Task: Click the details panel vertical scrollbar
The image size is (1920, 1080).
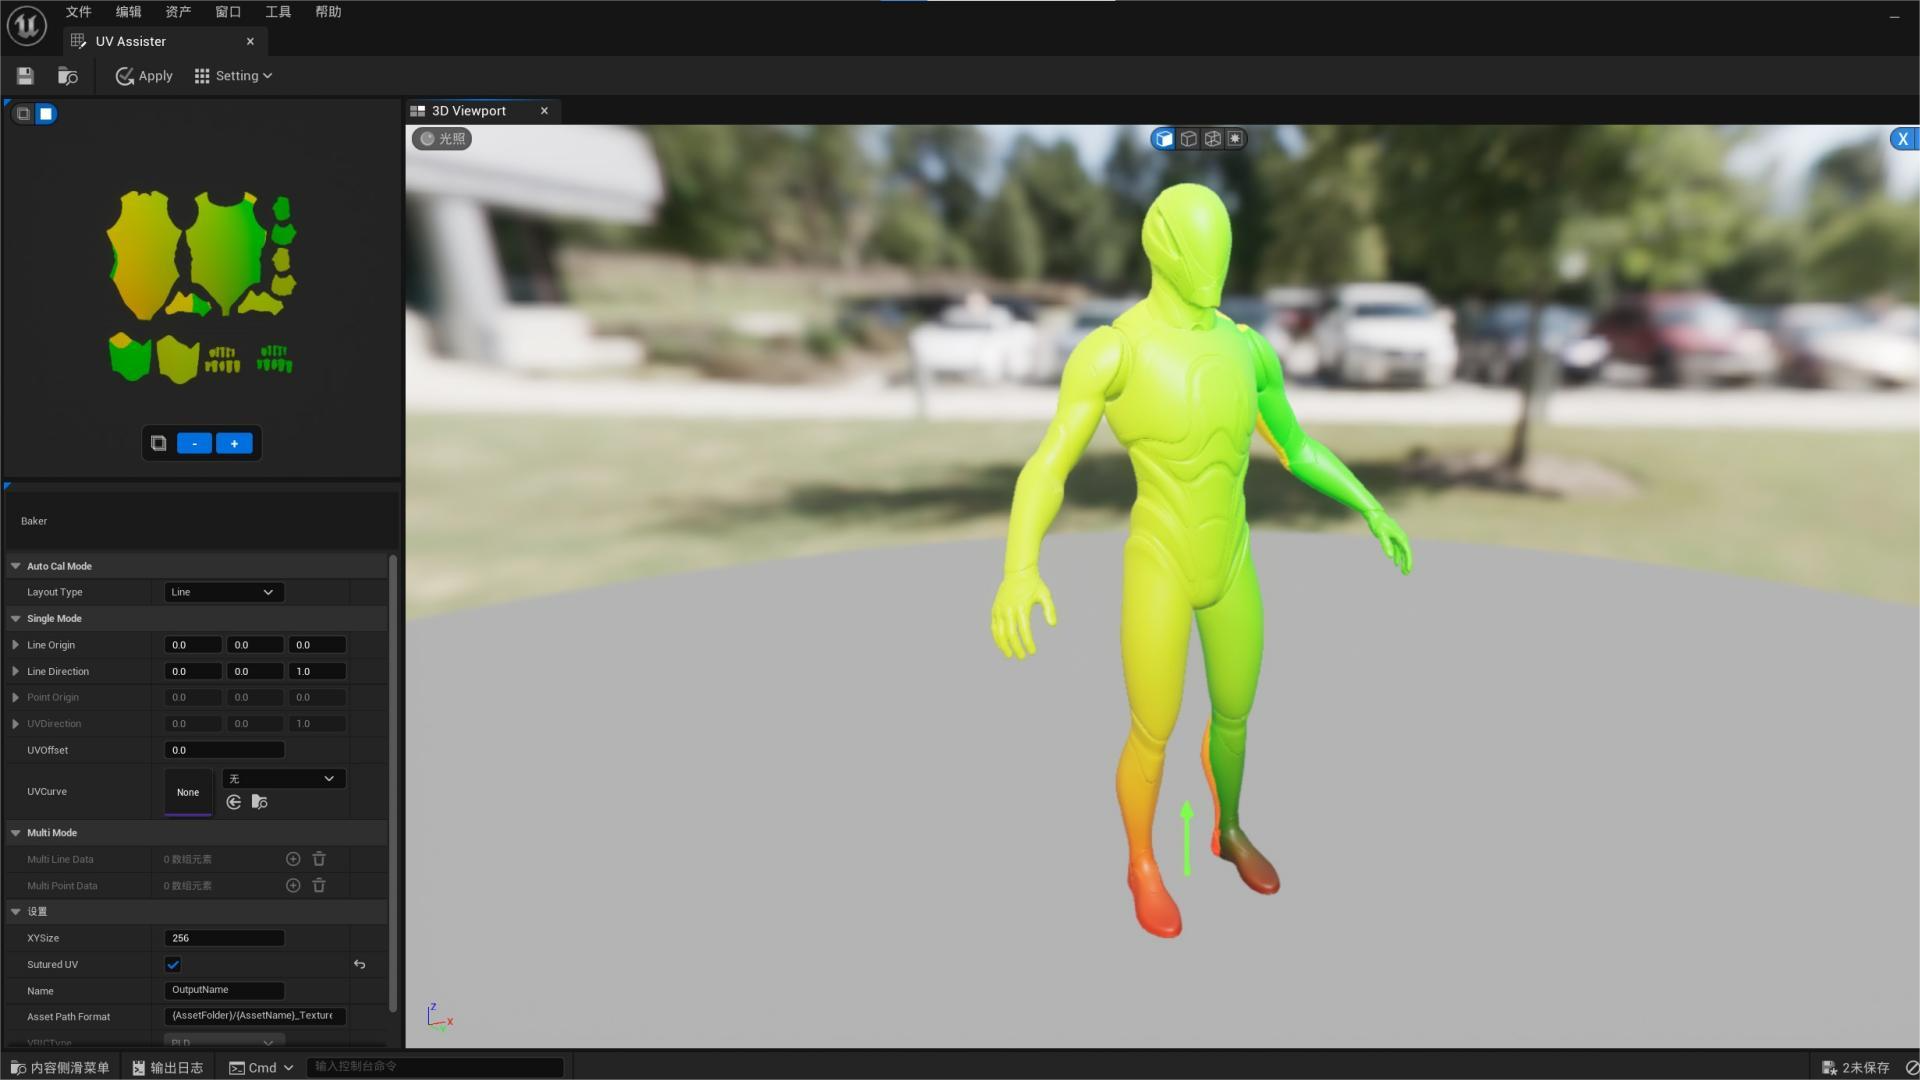Action: coord(393,782)
